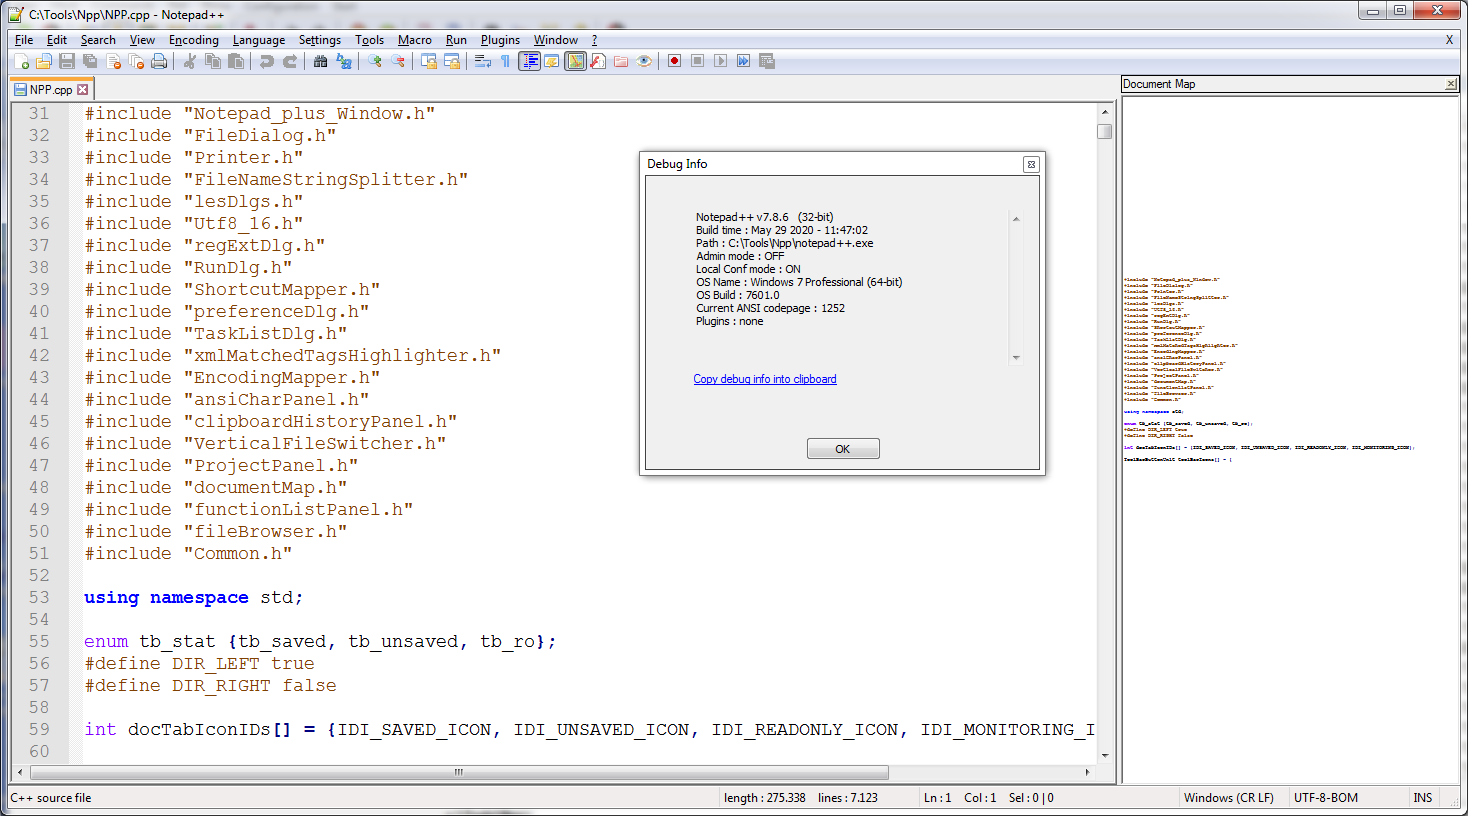Viewport: 1468px width, 816px height.
Task: Open the Encoding menu
Action: pos(193,40)
